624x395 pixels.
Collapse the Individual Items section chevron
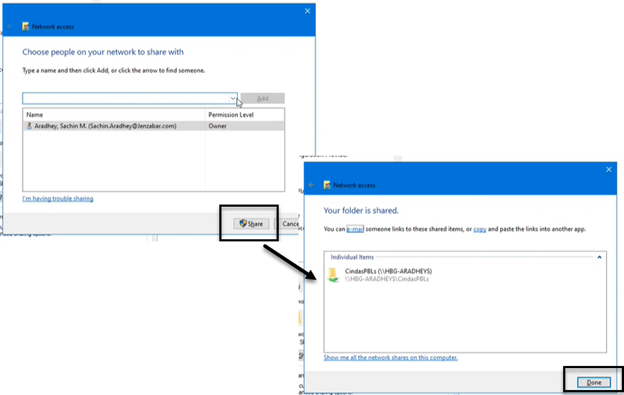coord(599,257)
